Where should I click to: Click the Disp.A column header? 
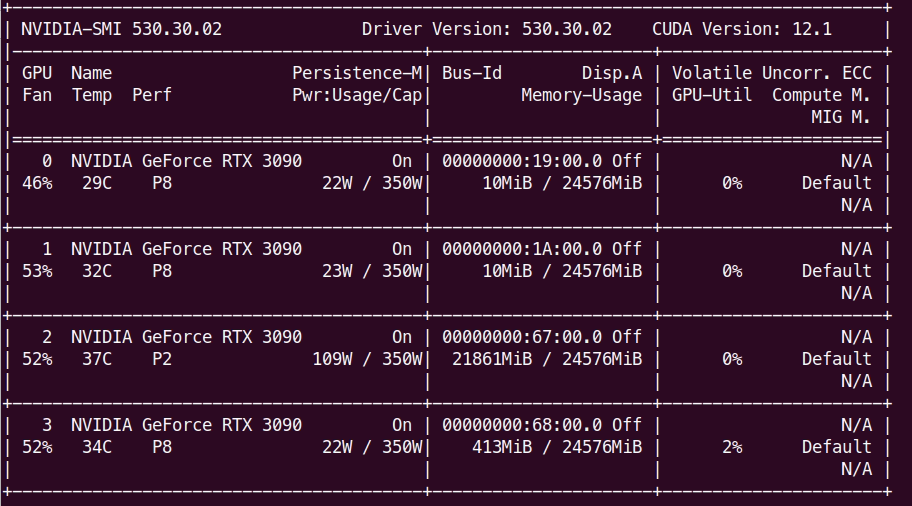pyautogui.click(x=612, y=73)
